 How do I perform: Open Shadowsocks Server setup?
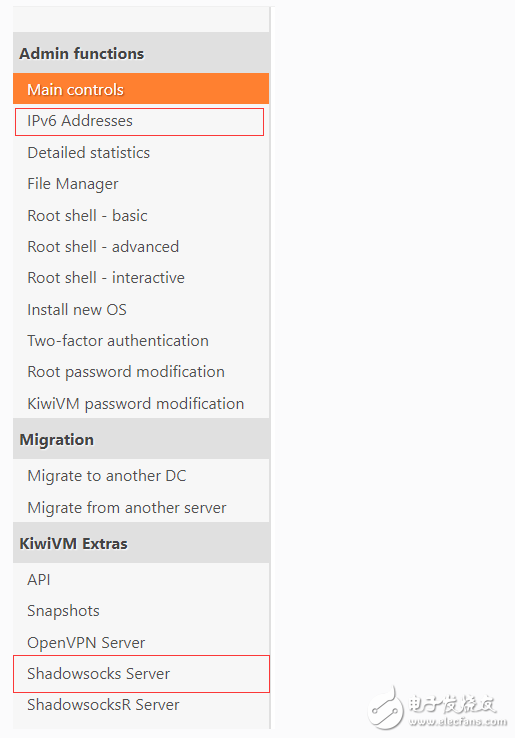pos(141,674)
